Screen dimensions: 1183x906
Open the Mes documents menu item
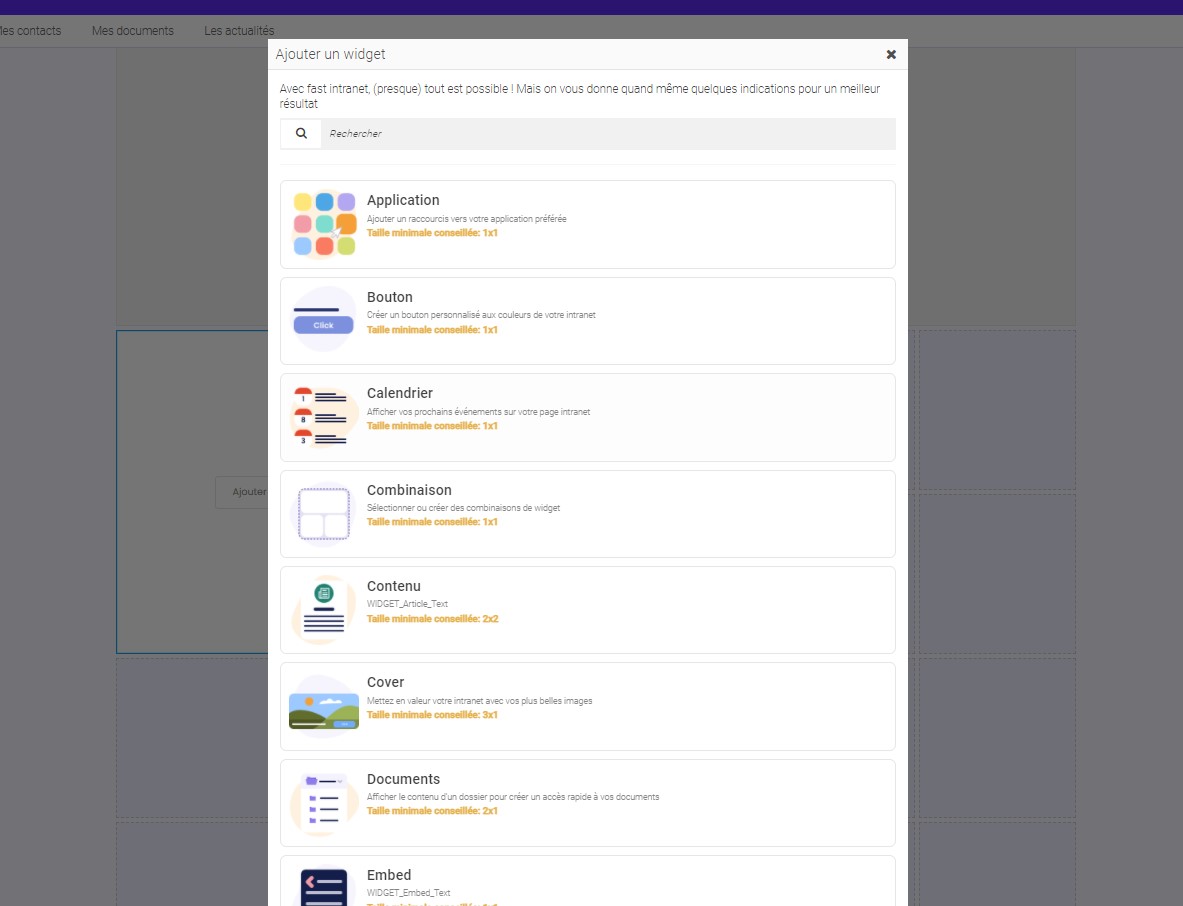point(132,31)
